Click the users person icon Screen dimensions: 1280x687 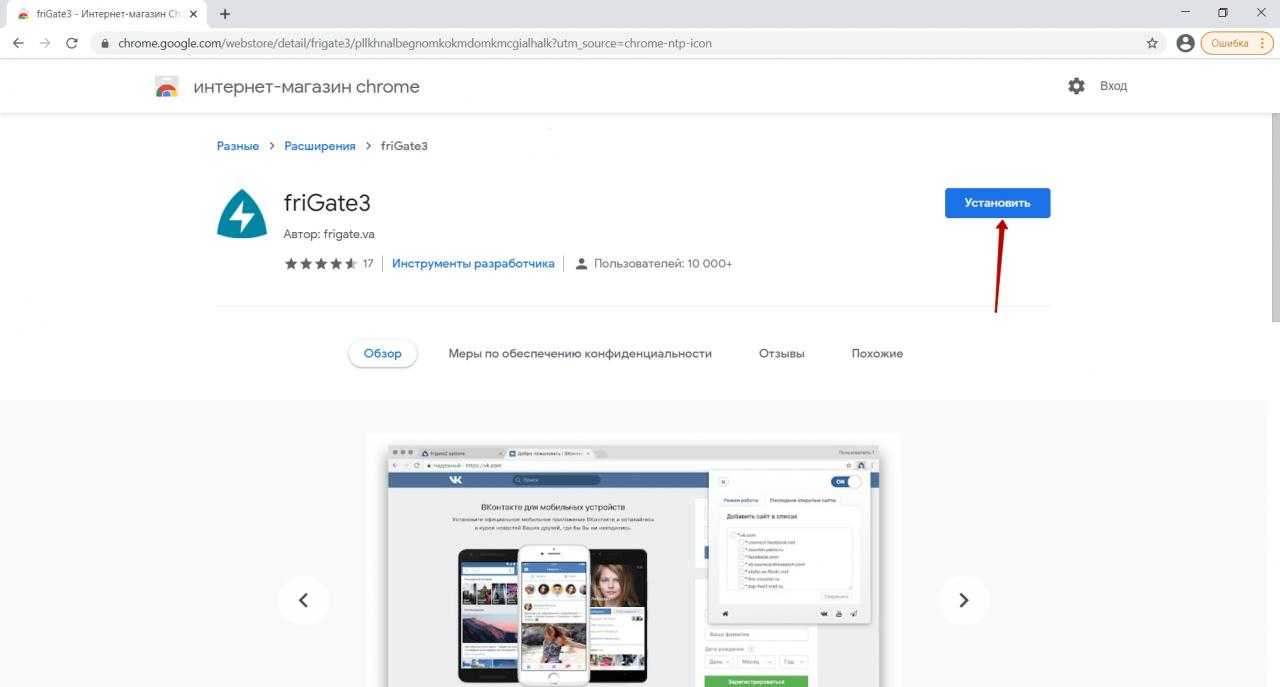(x=581, y=264)
